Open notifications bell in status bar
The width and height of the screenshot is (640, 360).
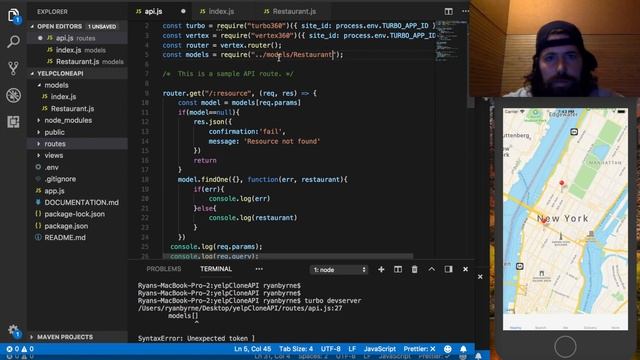pyautogui.click(x=463, y=349)
